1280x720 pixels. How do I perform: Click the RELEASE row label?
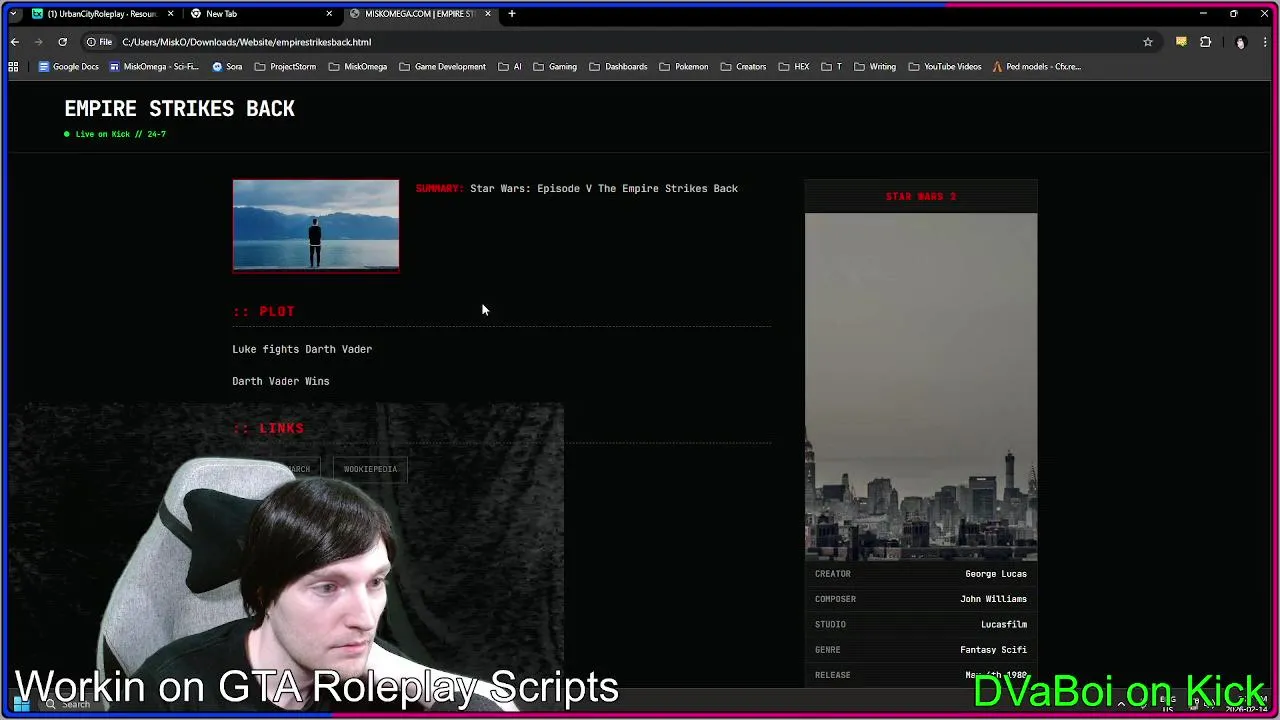pyautogui.click(x=833, y=675)
